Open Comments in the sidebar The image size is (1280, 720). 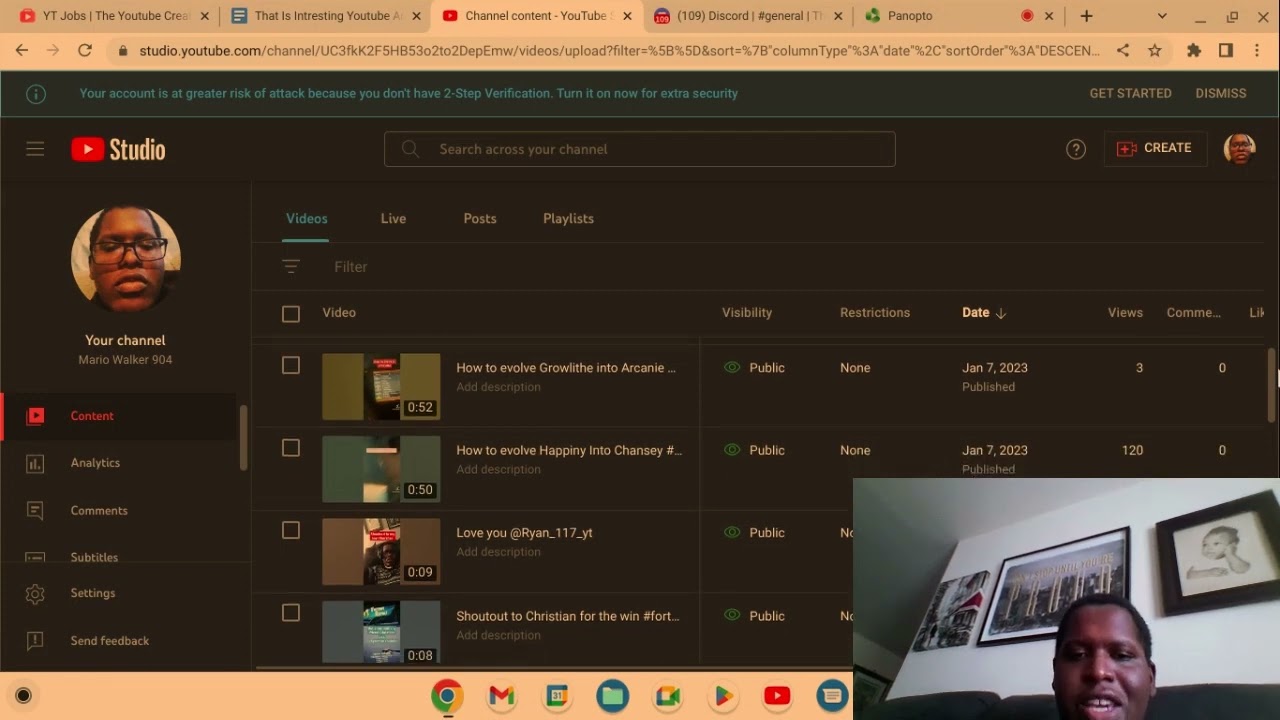[99, 511]
